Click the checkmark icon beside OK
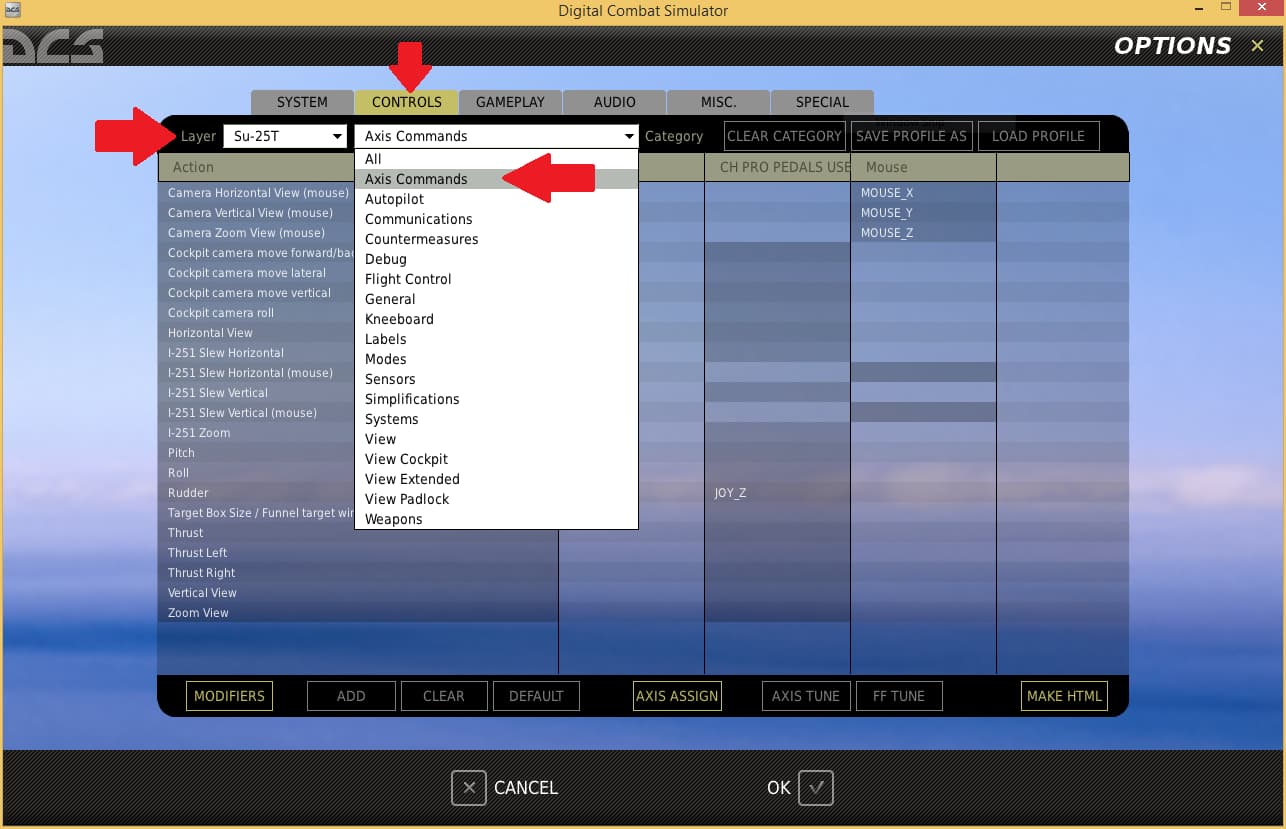Image resolution: width=1286 pixels, height=829 pixels. [x=816, y=788]
